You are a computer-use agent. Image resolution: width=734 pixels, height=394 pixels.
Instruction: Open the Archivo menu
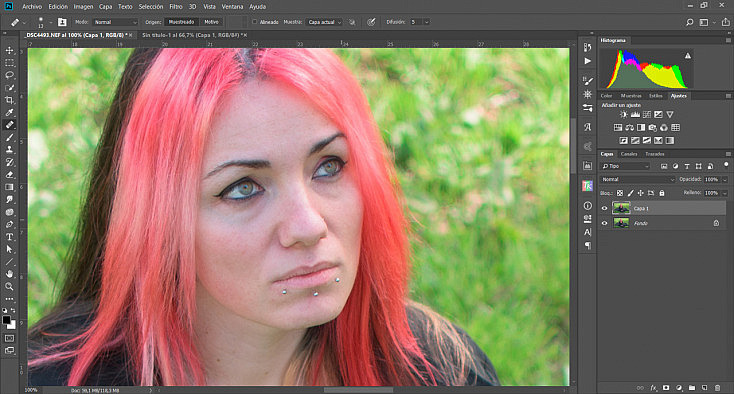pos(32,7)
